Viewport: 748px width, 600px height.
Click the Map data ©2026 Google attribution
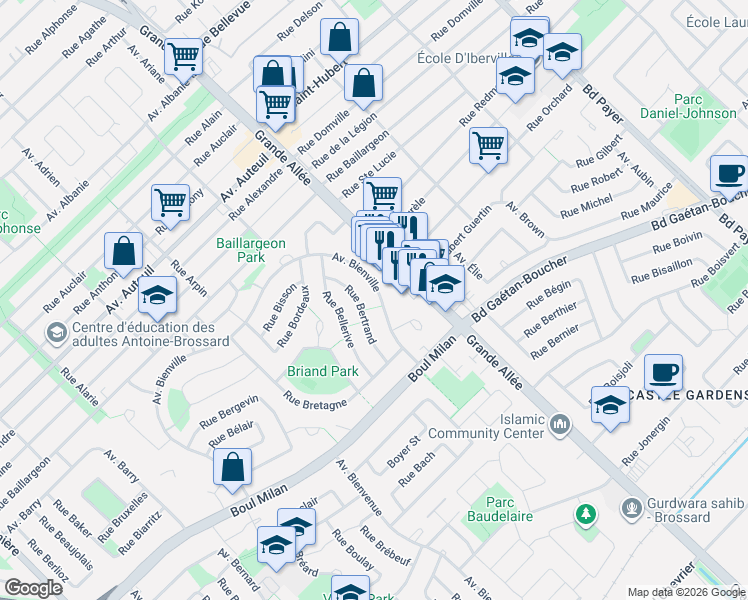click(x=687, y=592)
